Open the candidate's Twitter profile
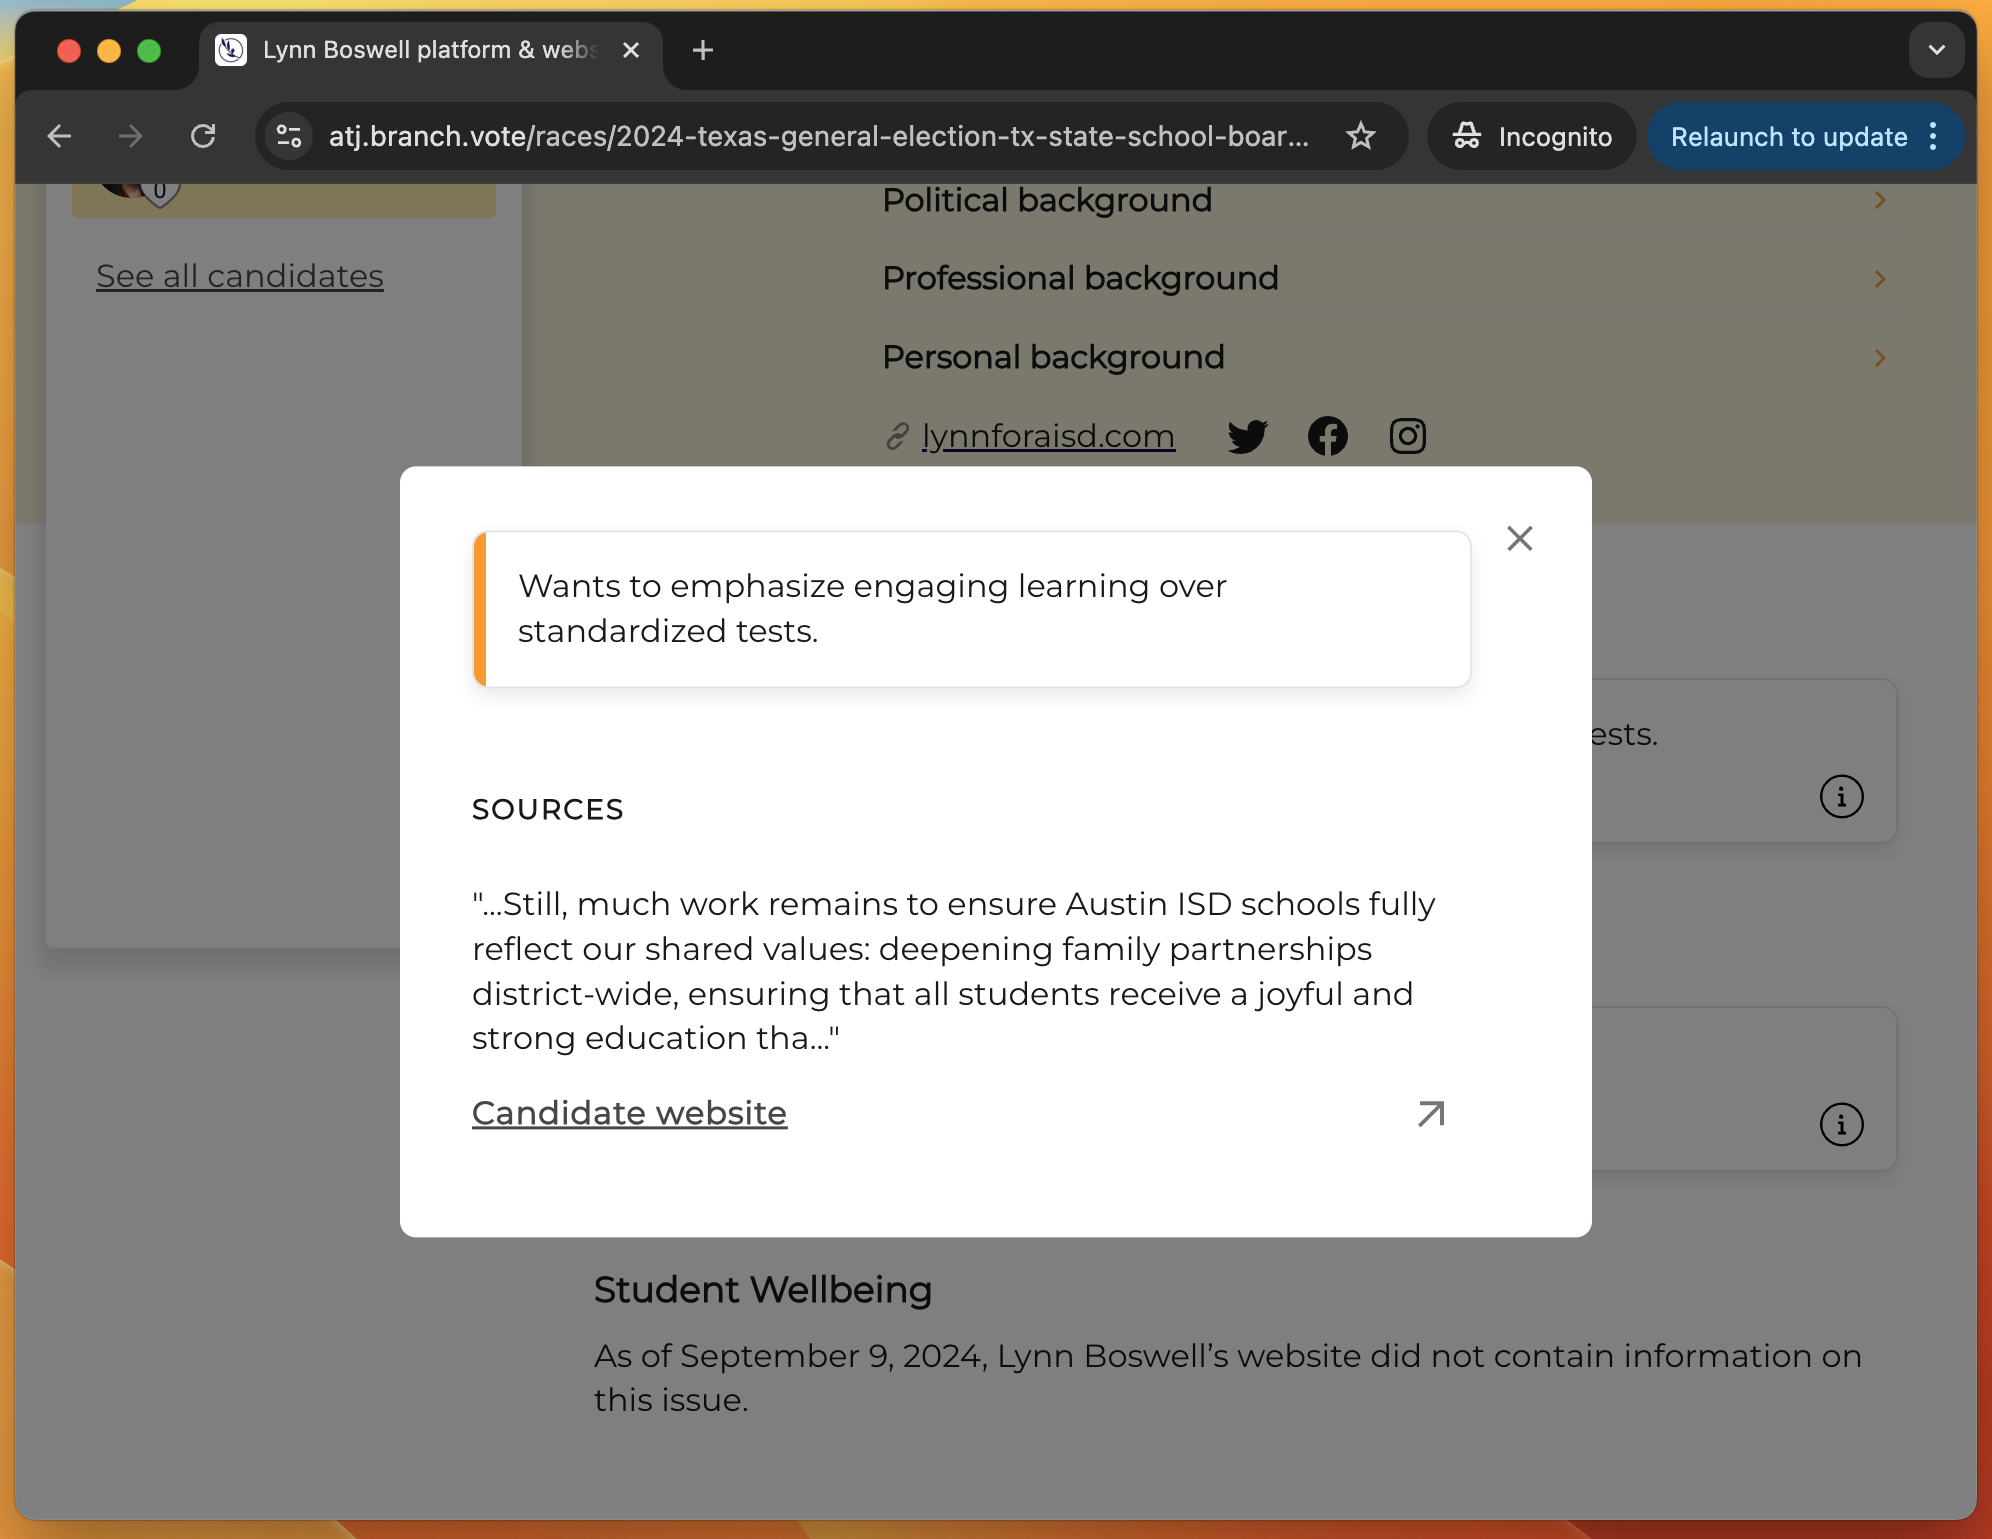The height and width of the screenshot is (1539, 1992). pyautogui.click(x=1247, y=436)
